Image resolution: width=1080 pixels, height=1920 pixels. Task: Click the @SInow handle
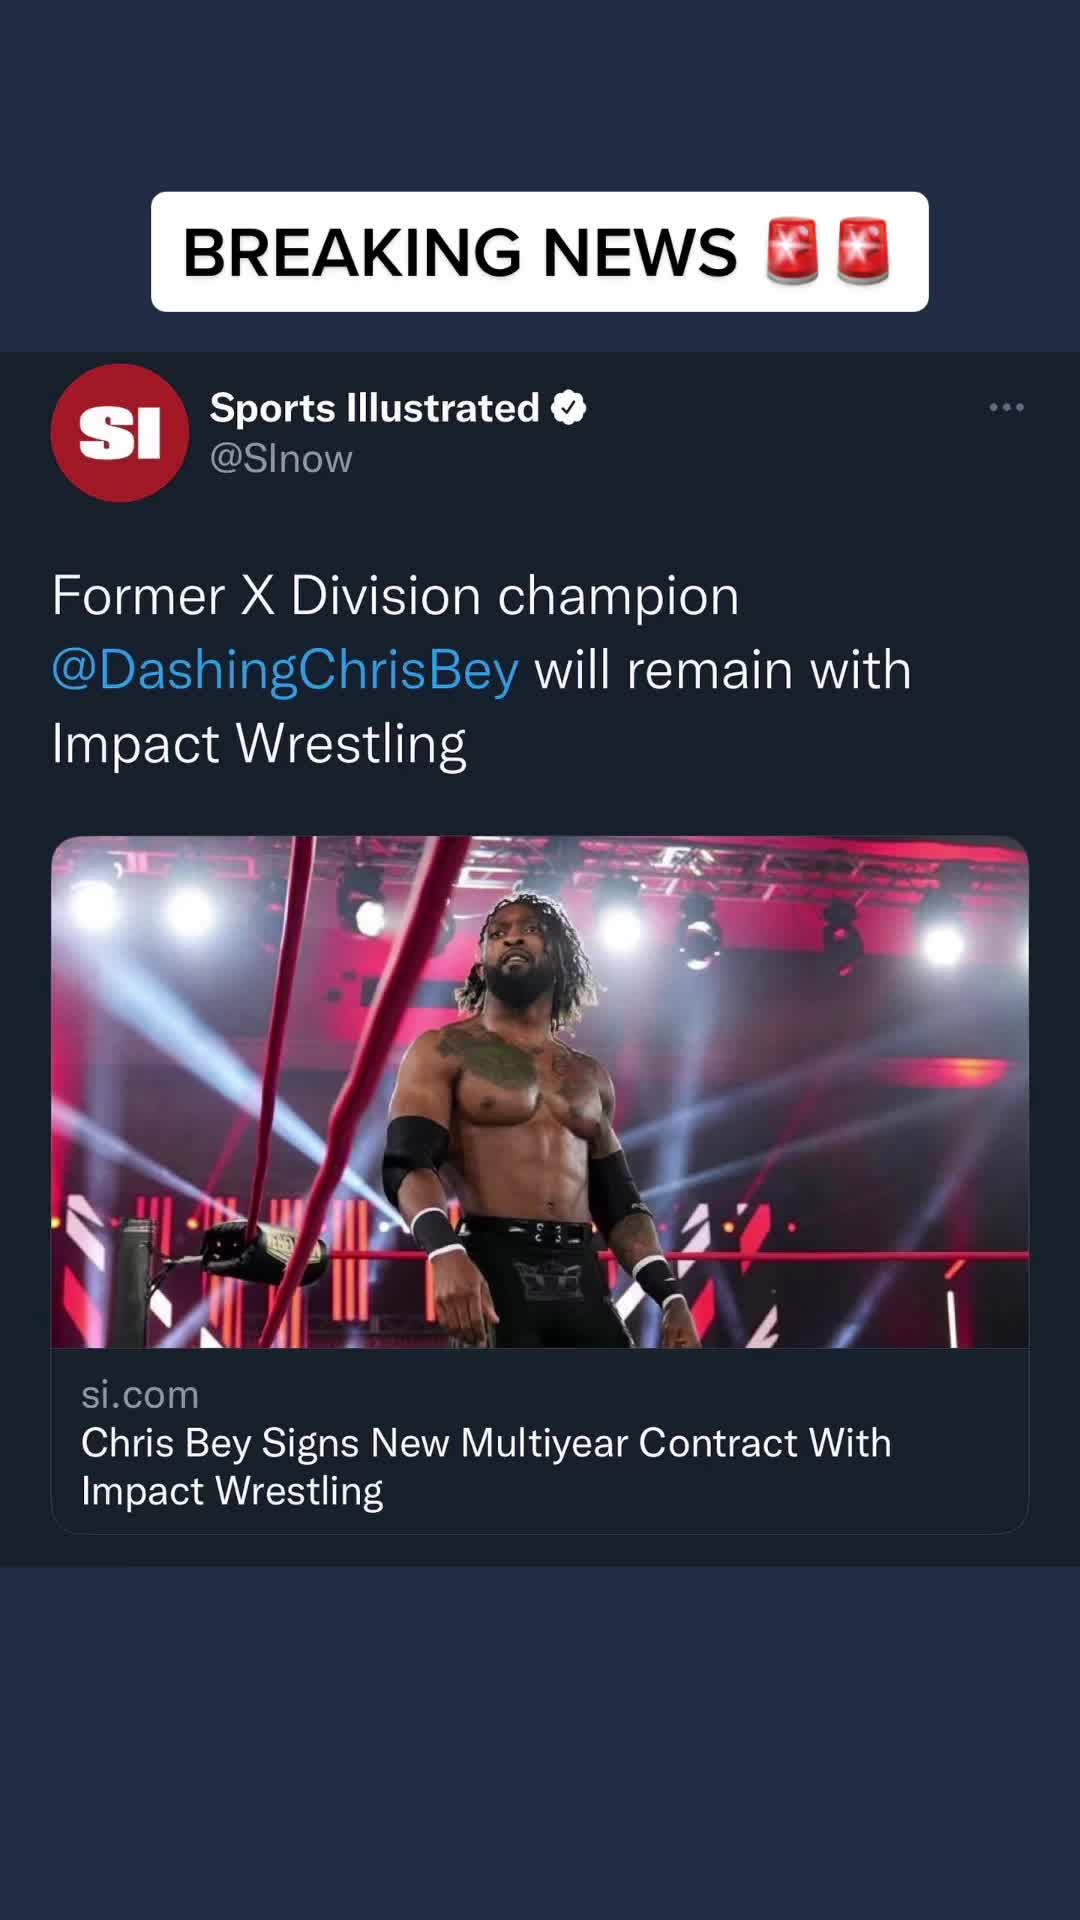point(281,459)
